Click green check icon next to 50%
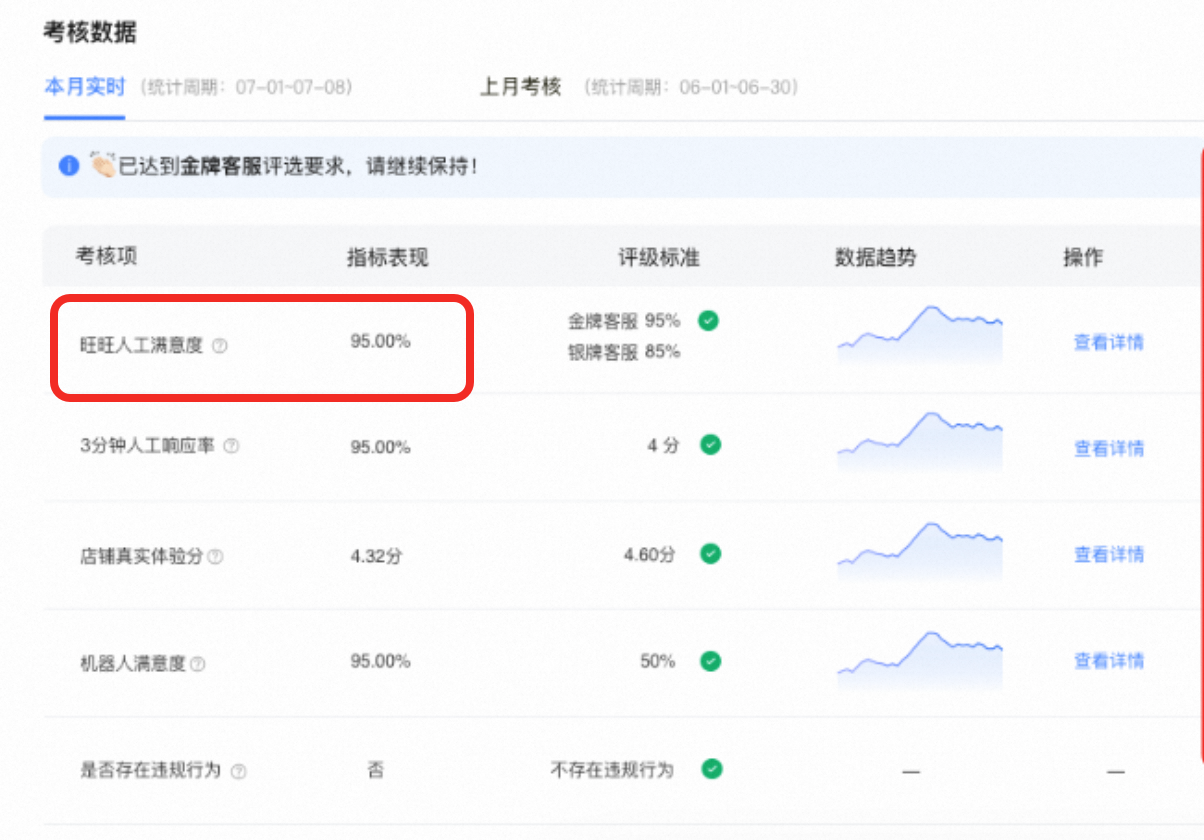 pyautogui.click(x=711, y=661)
